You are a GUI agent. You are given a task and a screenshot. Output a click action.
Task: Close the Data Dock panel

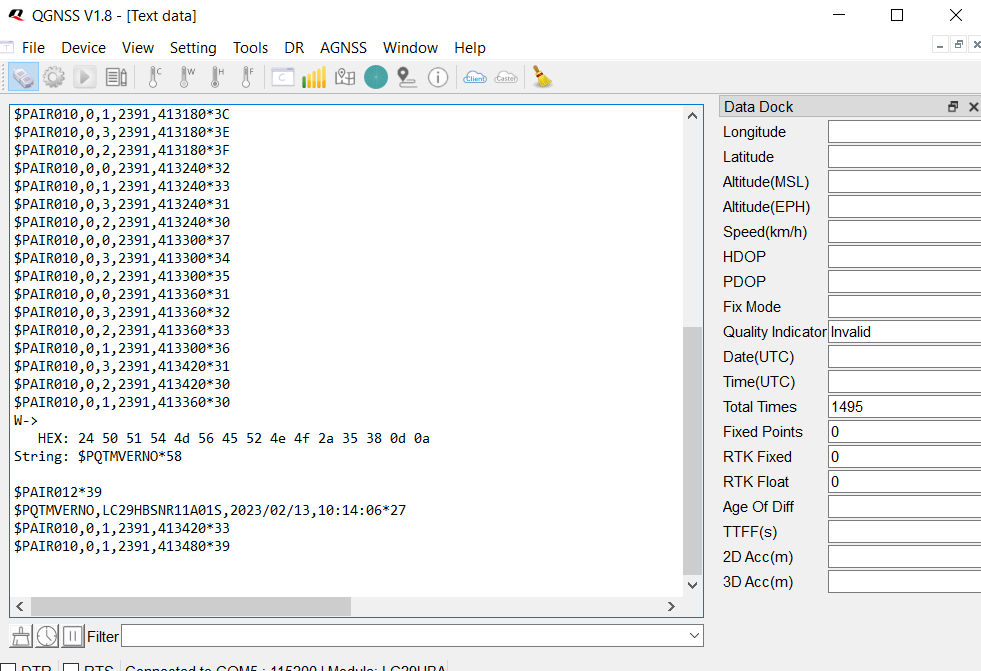click(973, 107)
